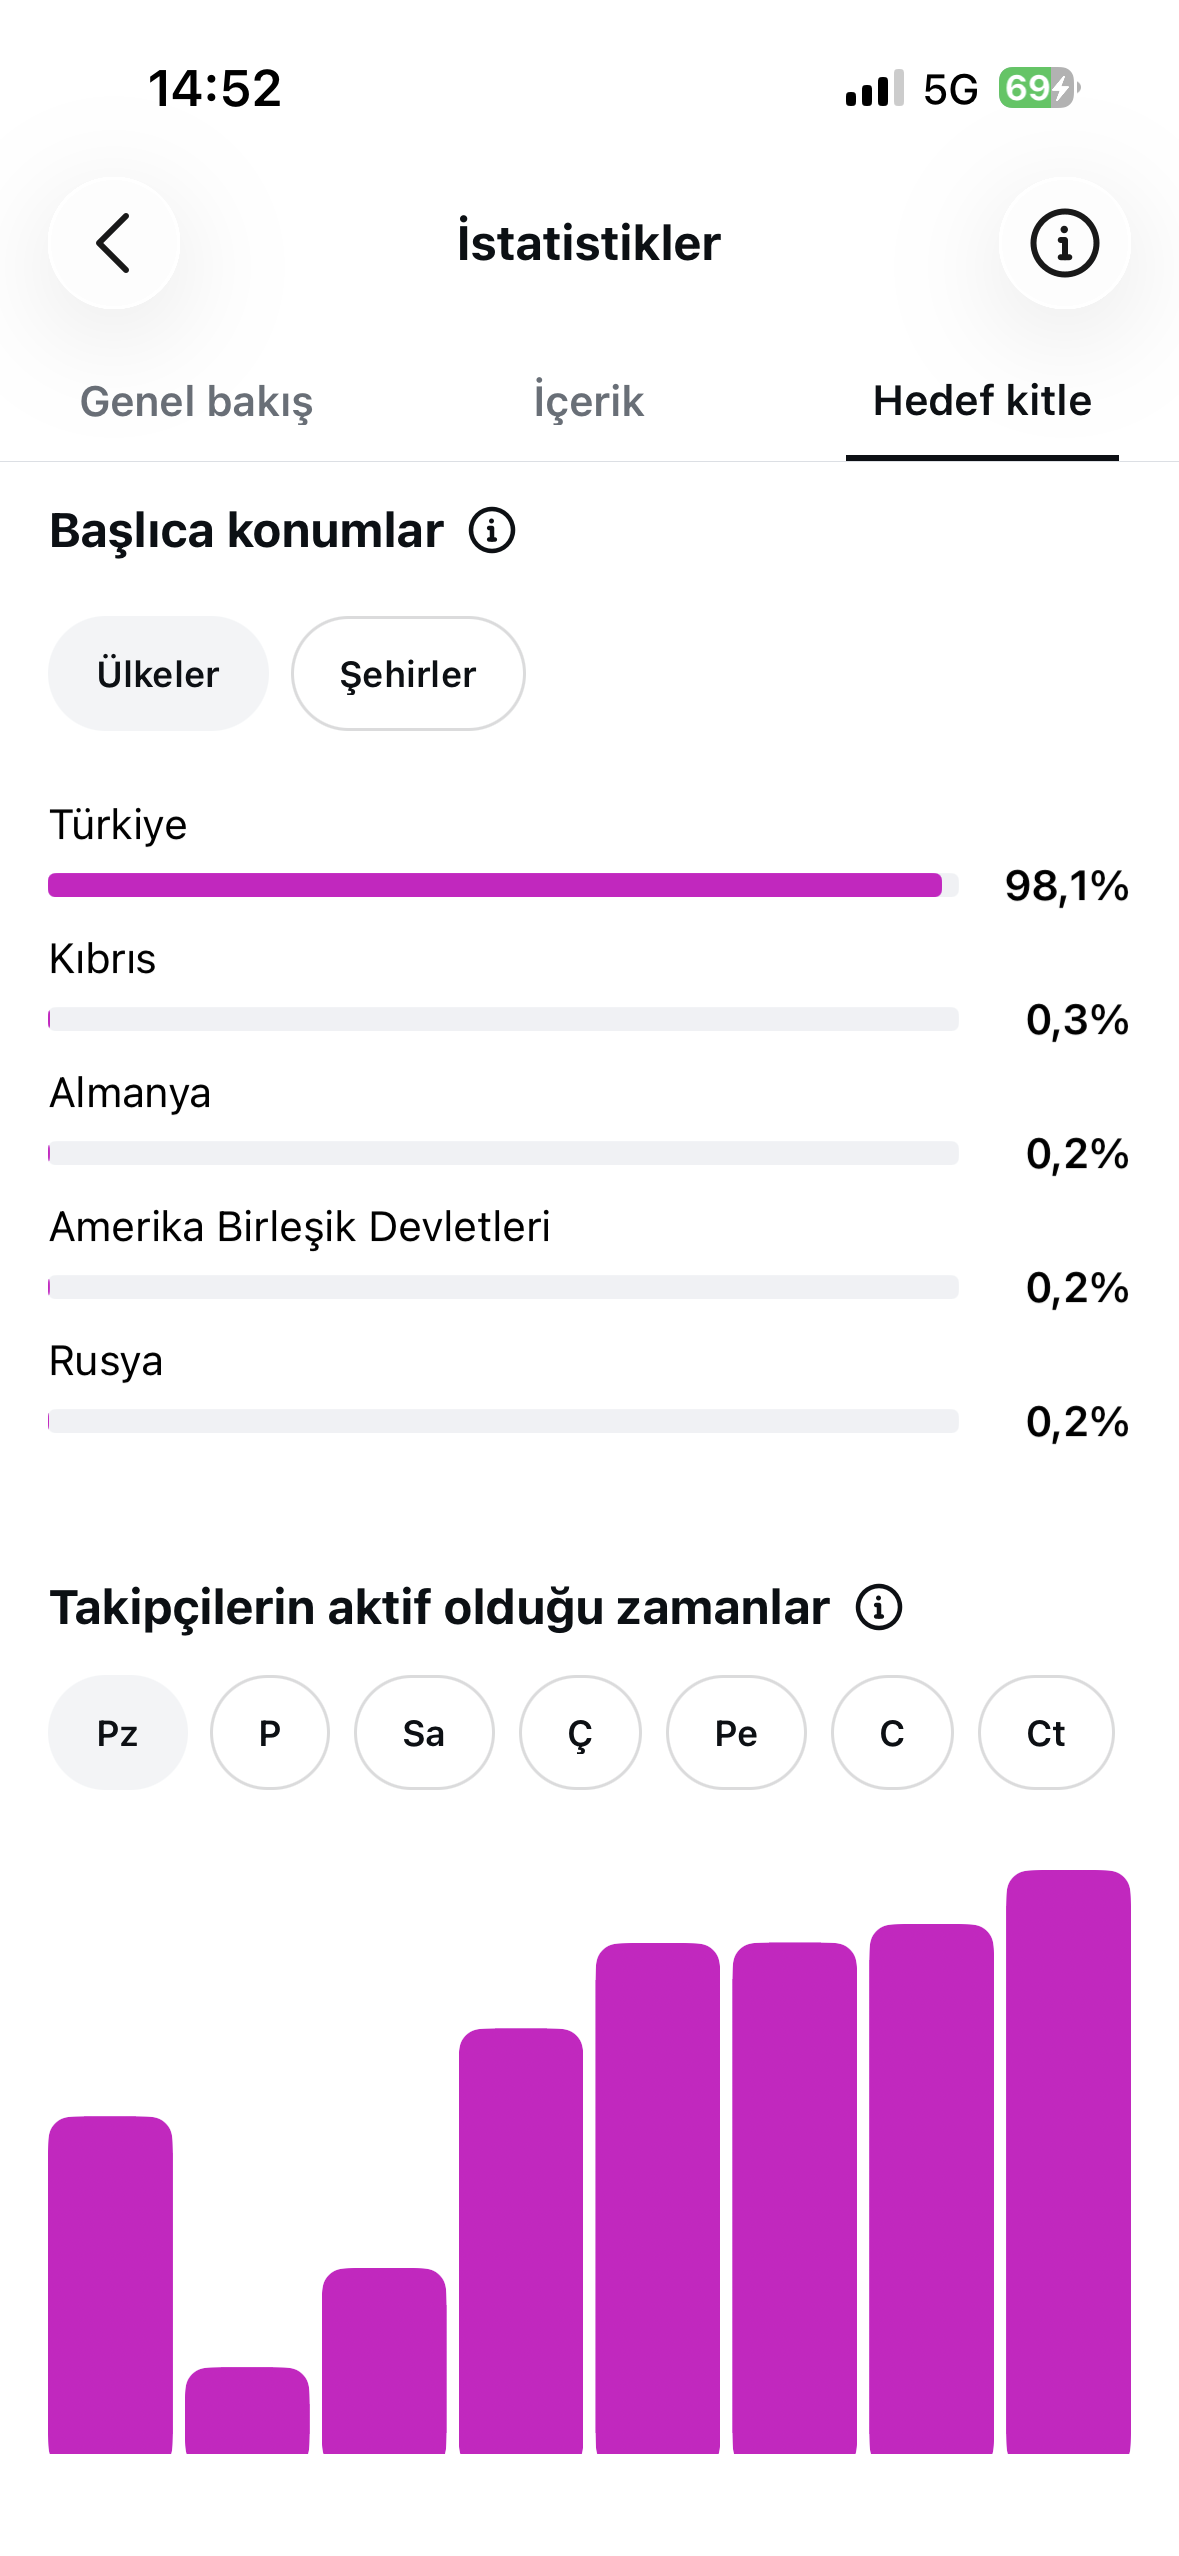Open the info icon beside the İstatistikler title
1179x2556 pixels.
[x=1064, y=243]
